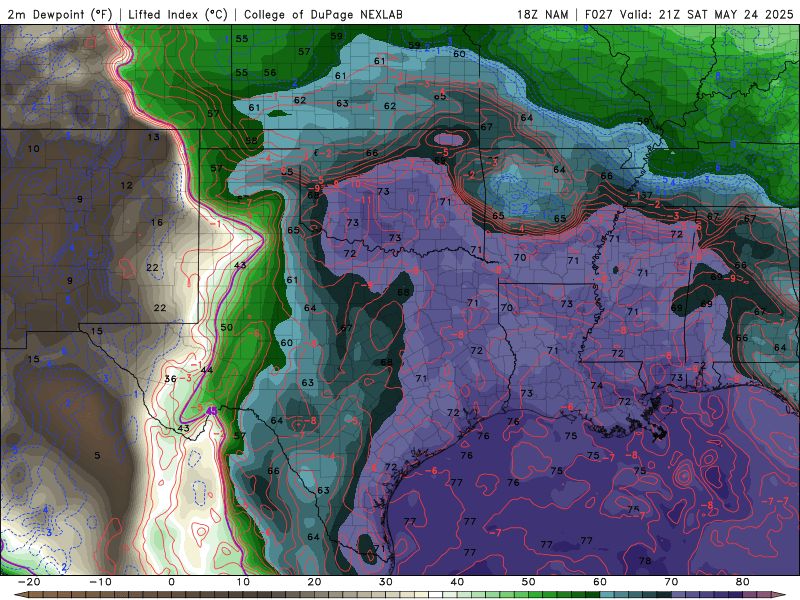The height and width of the screenshot is (600, 800).
Task: Click the "Lifted Index (°C)" title text
Action: coord(178,14)
